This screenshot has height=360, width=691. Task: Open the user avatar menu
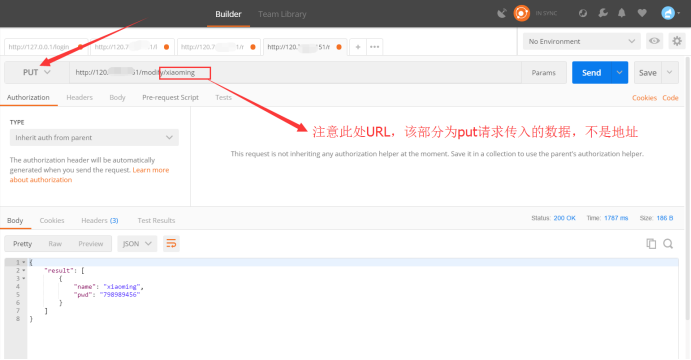670,13
